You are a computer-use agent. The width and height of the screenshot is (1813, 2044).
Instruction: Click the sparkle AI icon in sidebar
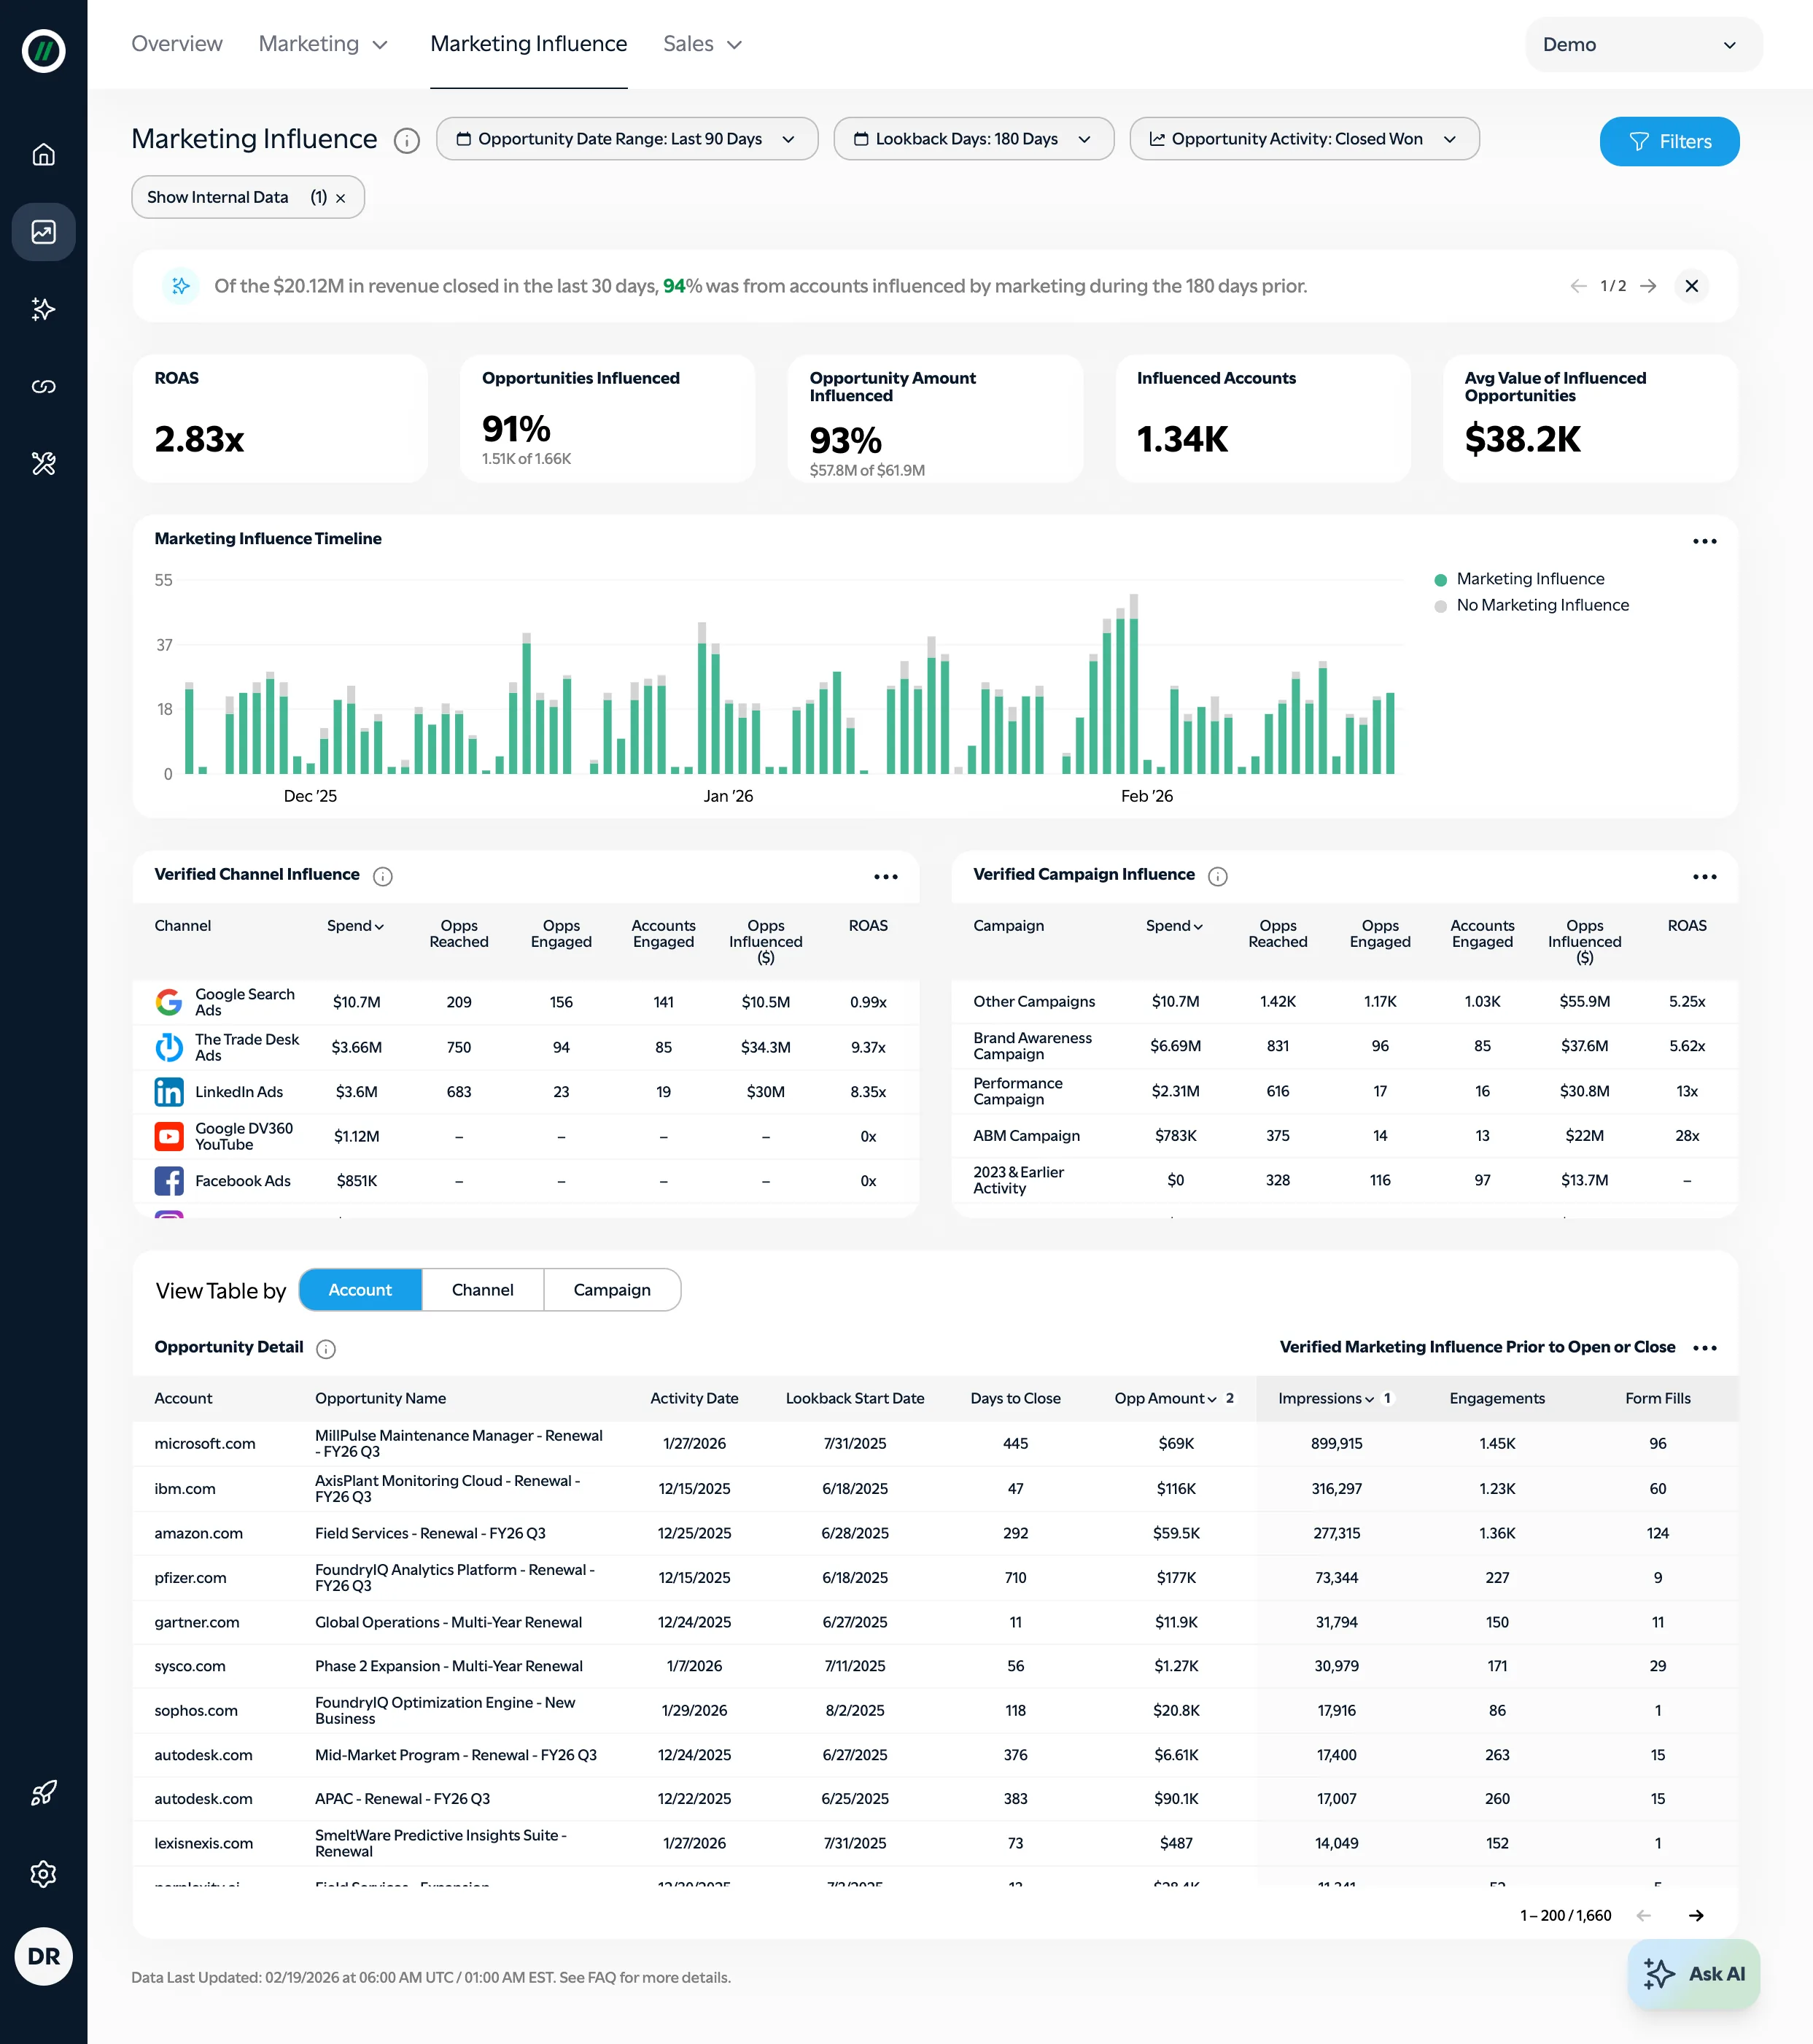pos(43,309)
